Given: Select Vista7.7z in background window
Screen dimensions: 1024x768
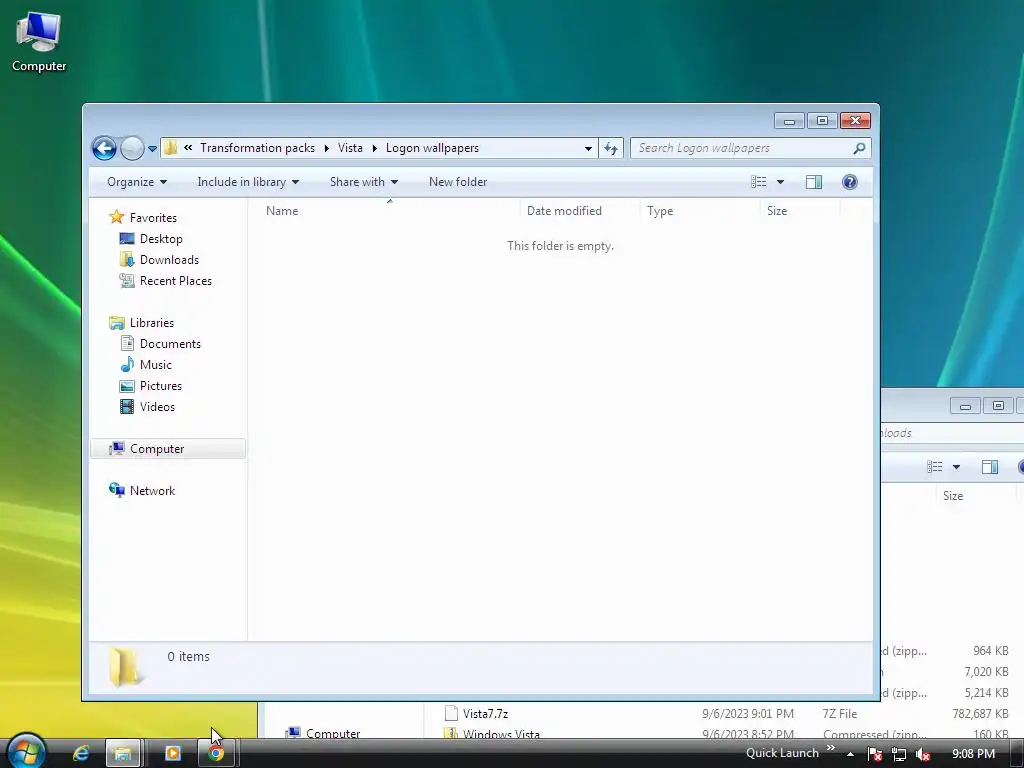Looking at the screenshot, I should click(485, 714).
